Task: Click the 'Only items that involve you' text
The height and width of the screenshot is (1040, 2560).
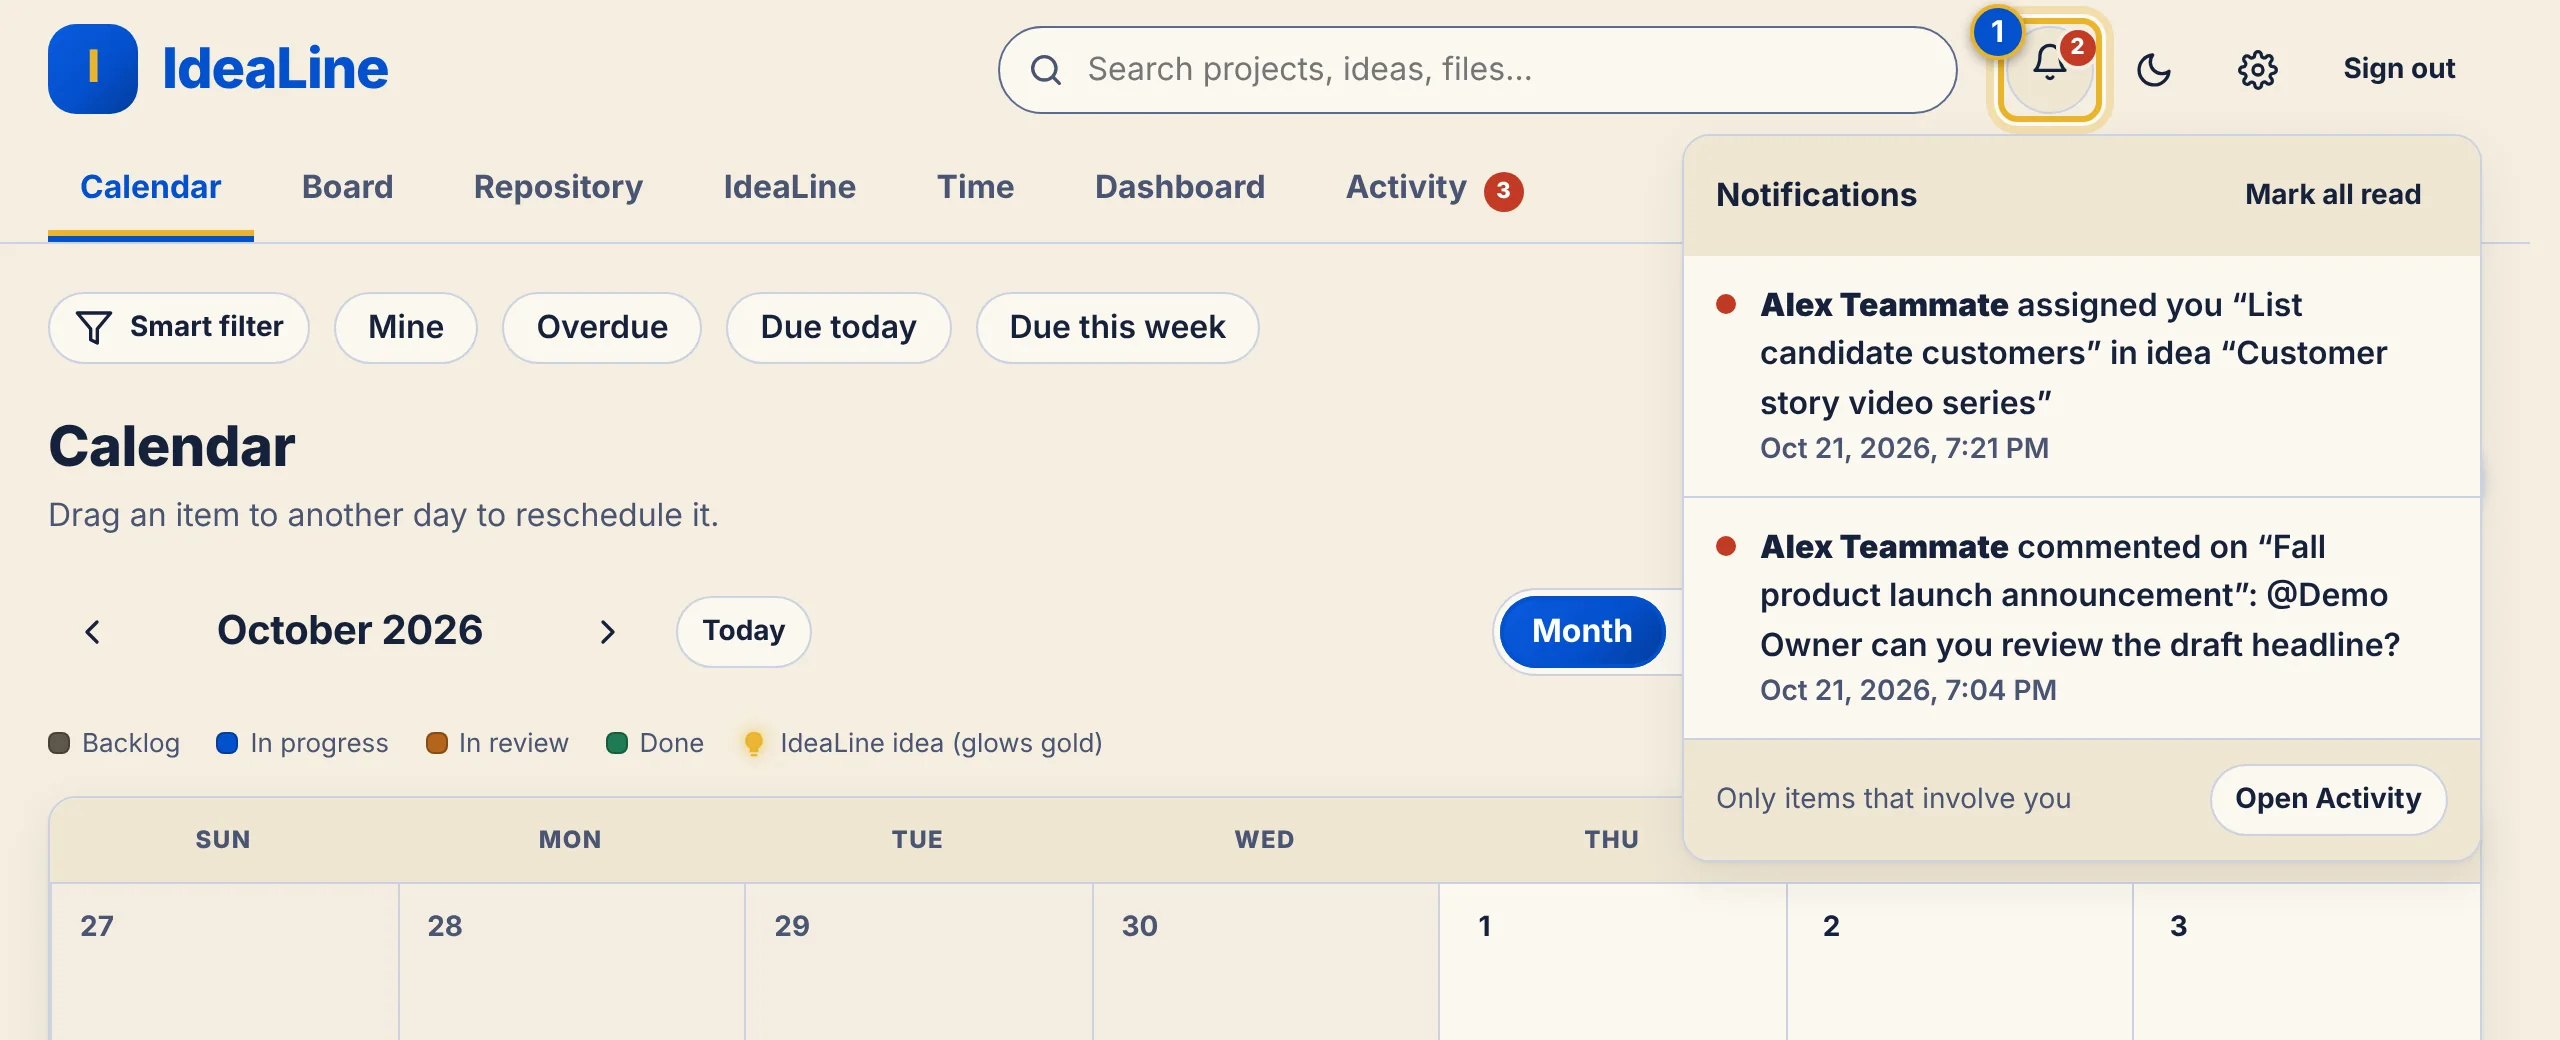Action: 1893,799
